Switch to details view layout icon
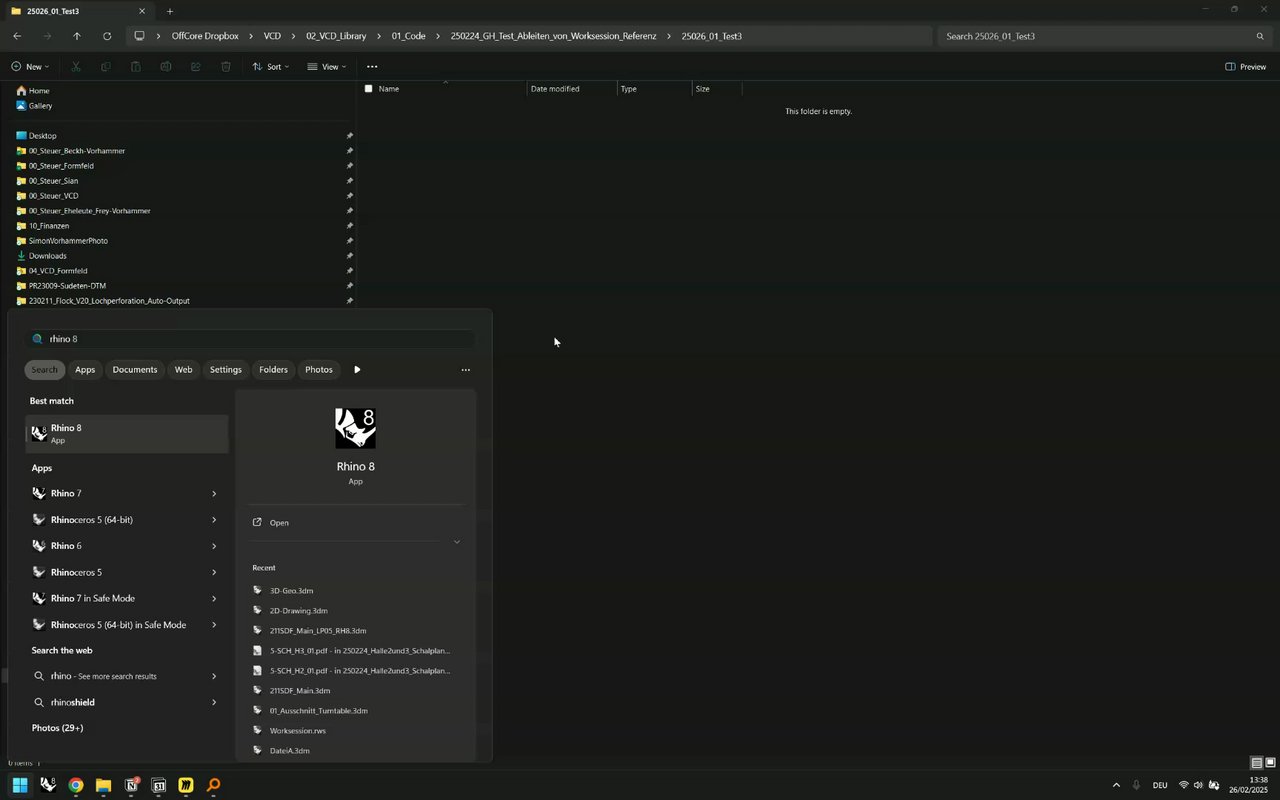Image resolution: width=1280 pixels, height=800 pixels. (1257, 763)
